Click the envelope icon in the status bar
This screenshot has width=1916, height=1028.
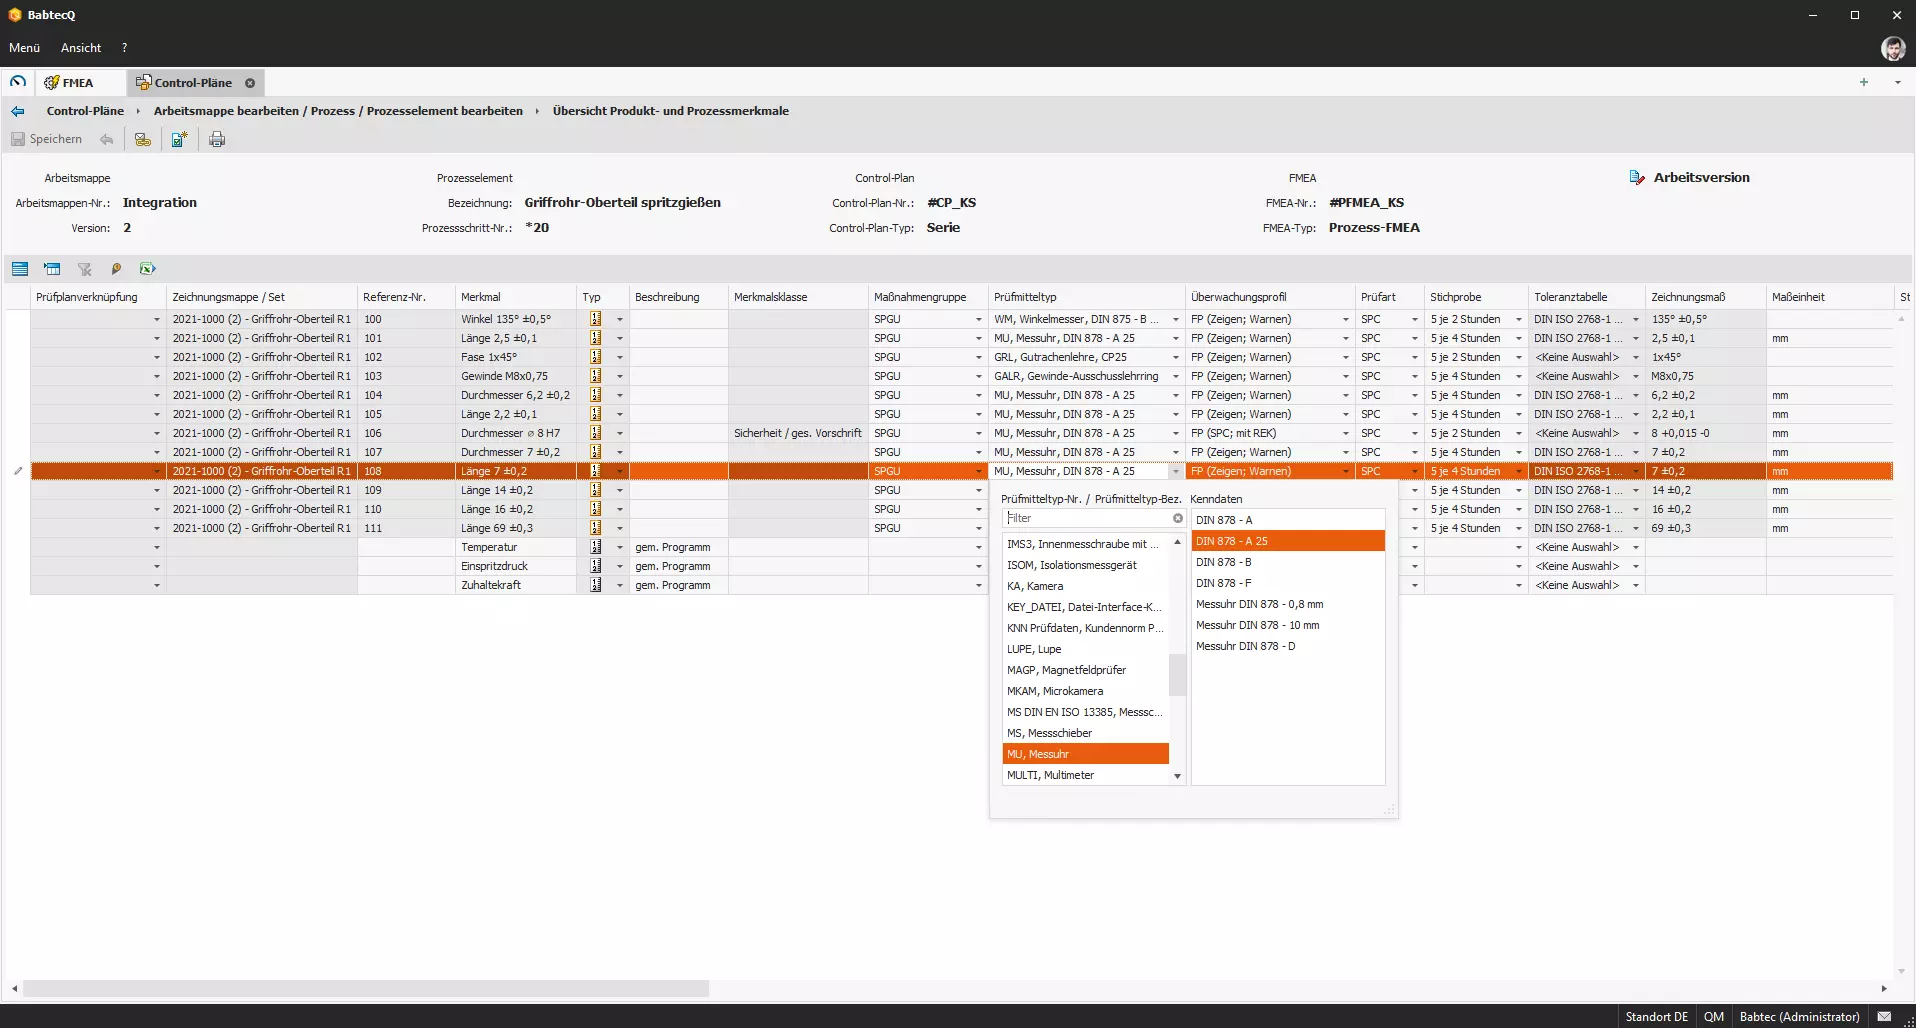(1884, 1016)
